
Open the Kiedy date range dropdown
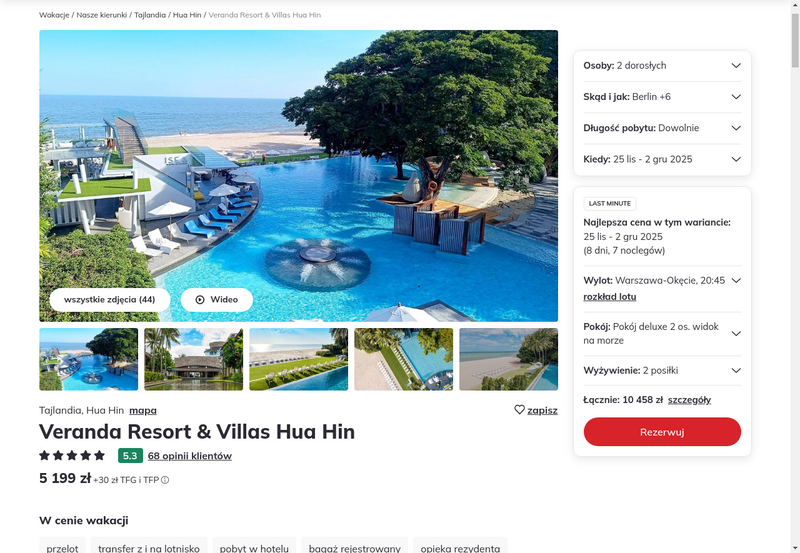click(662, 159)
